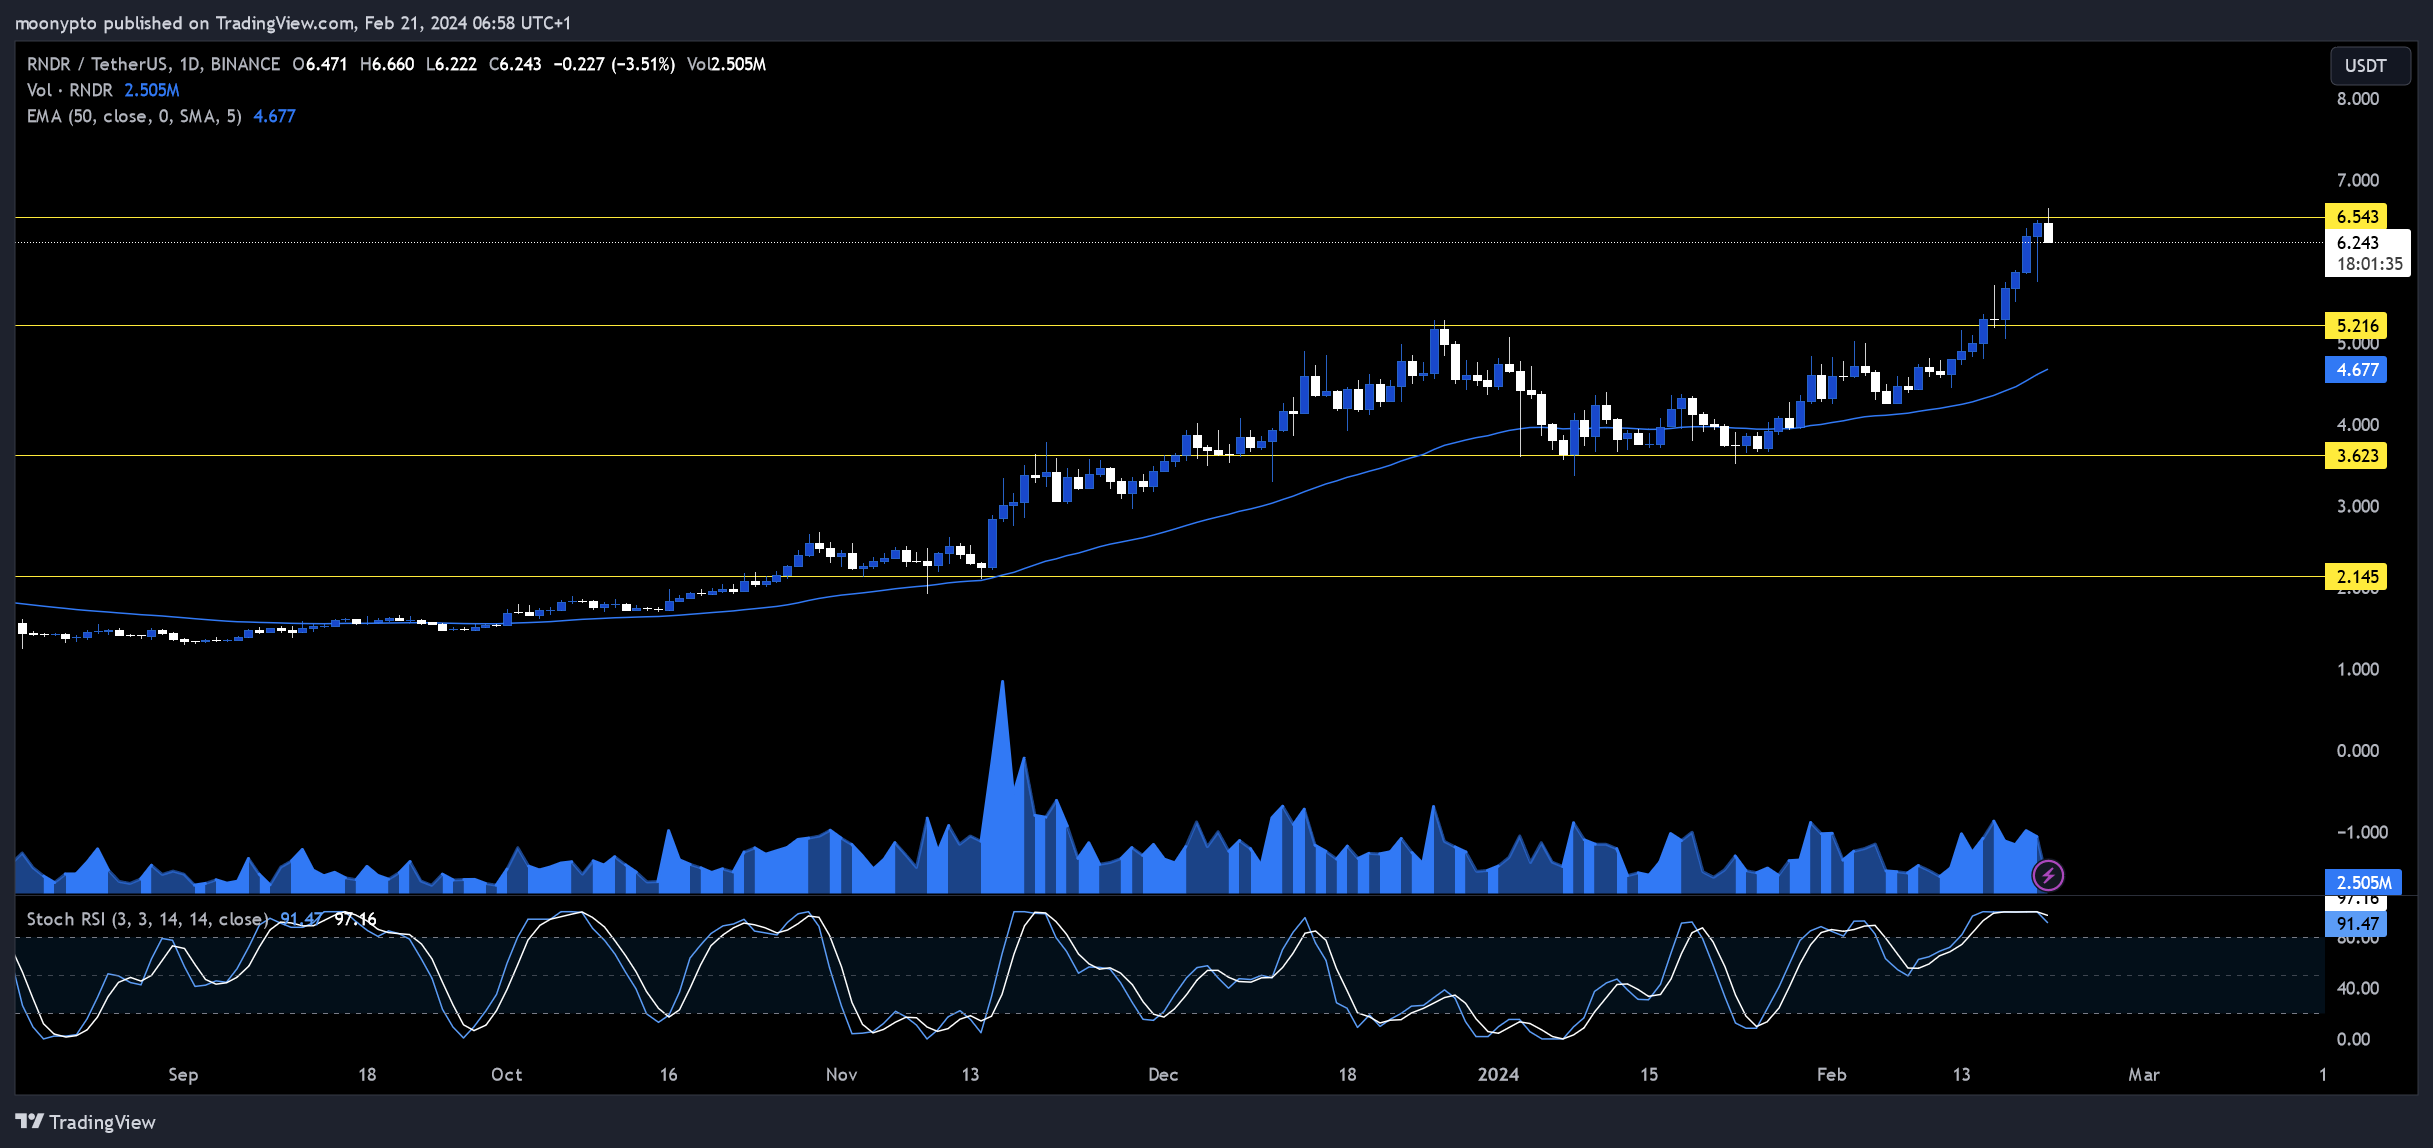The image size is (2433, 1148).
Task: Click the yellow 6.543 price label
Action: click(2356, 217)
